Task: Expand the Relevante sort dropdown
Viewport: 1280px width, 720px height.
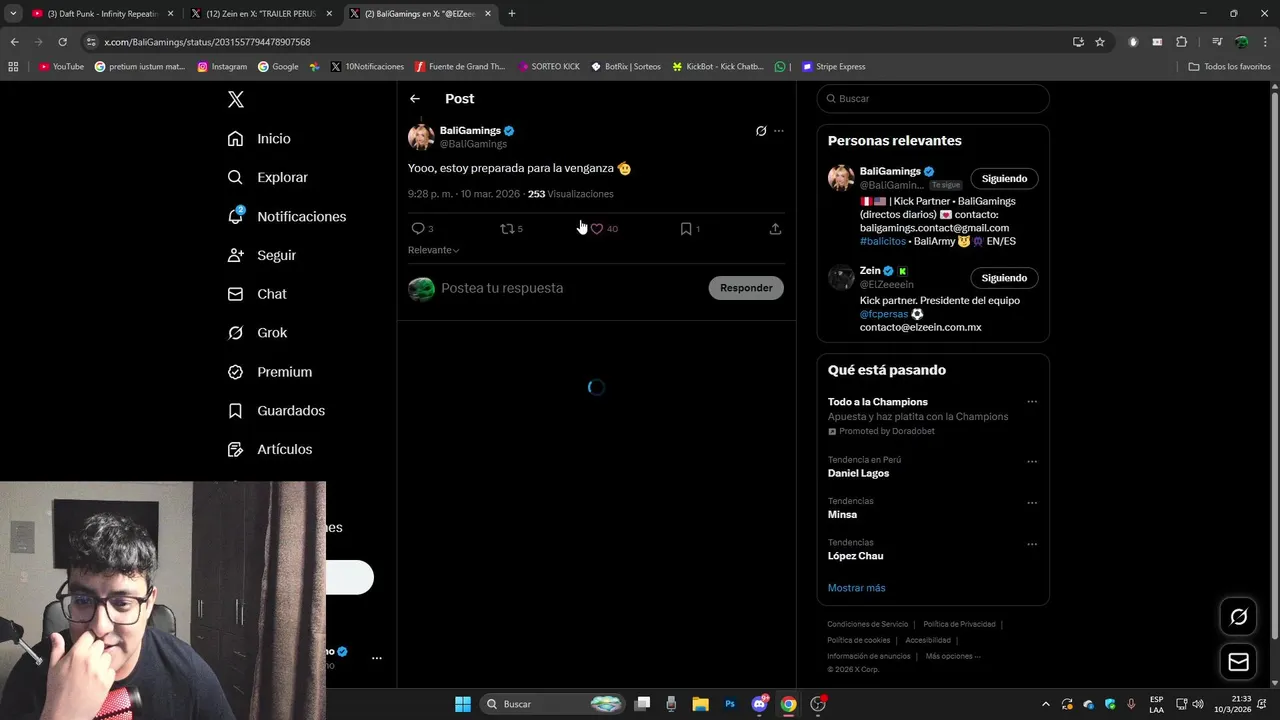Action: pos(433,250)
